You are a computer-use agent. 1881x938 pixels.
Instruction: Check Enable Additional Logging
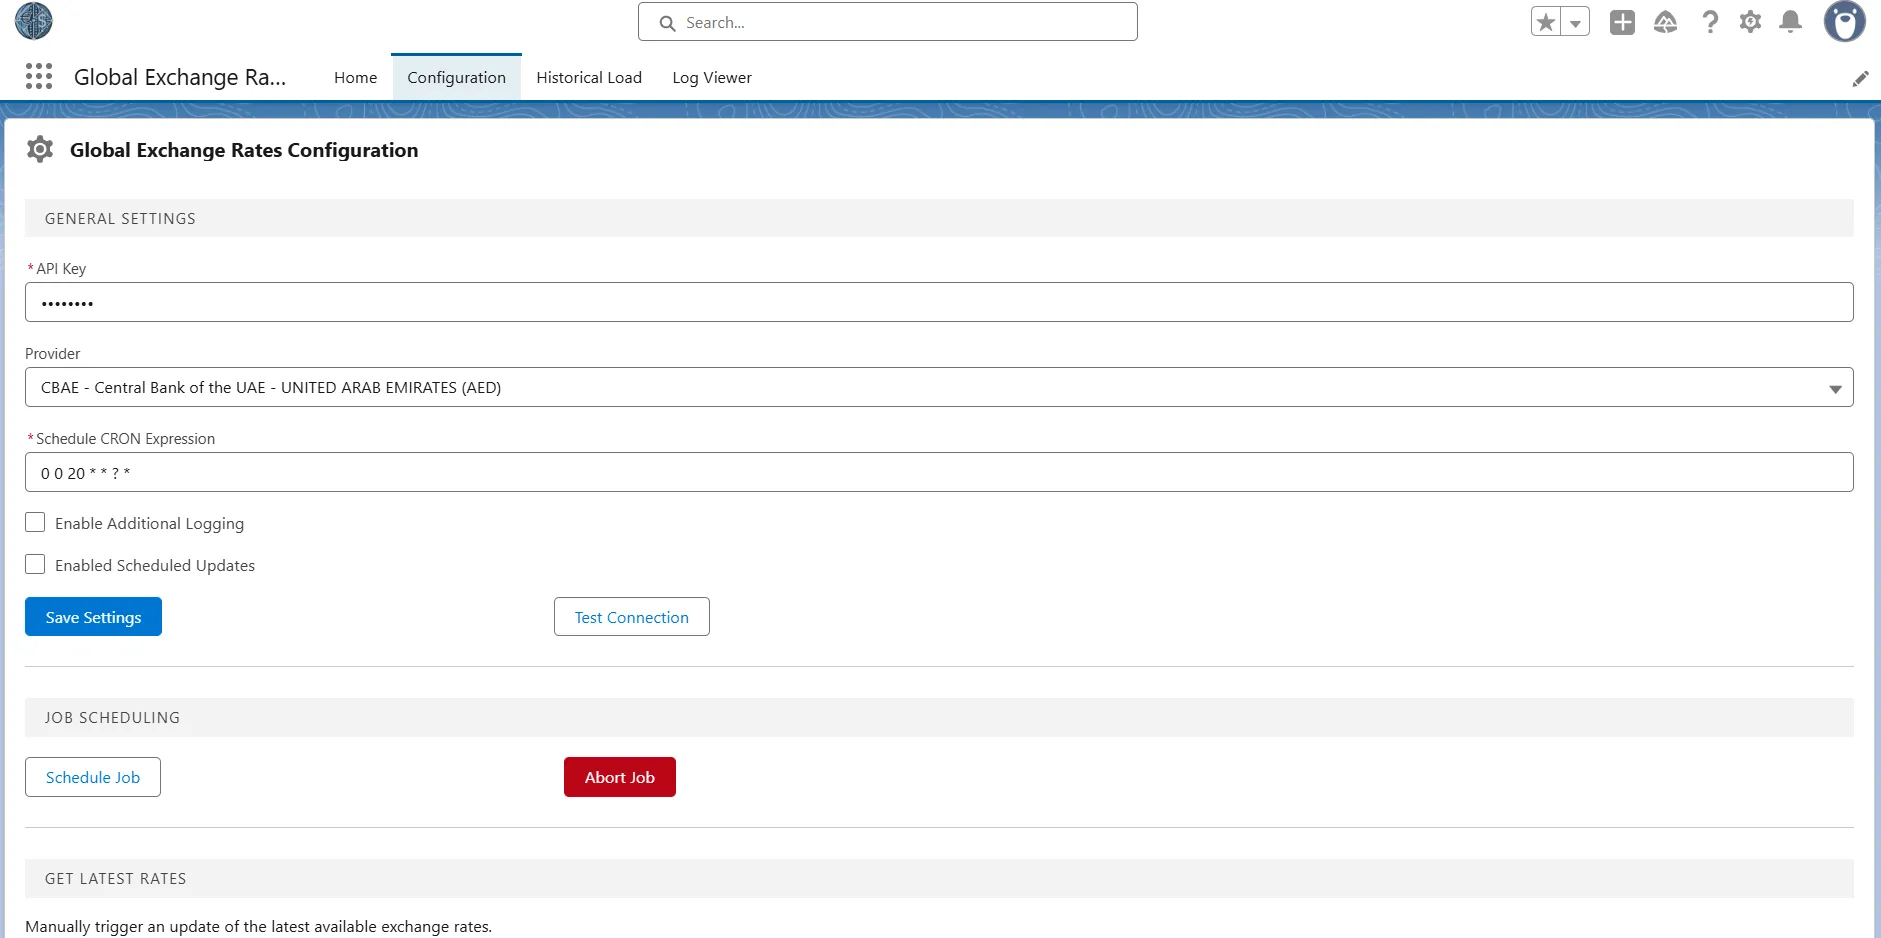point(35,522)
